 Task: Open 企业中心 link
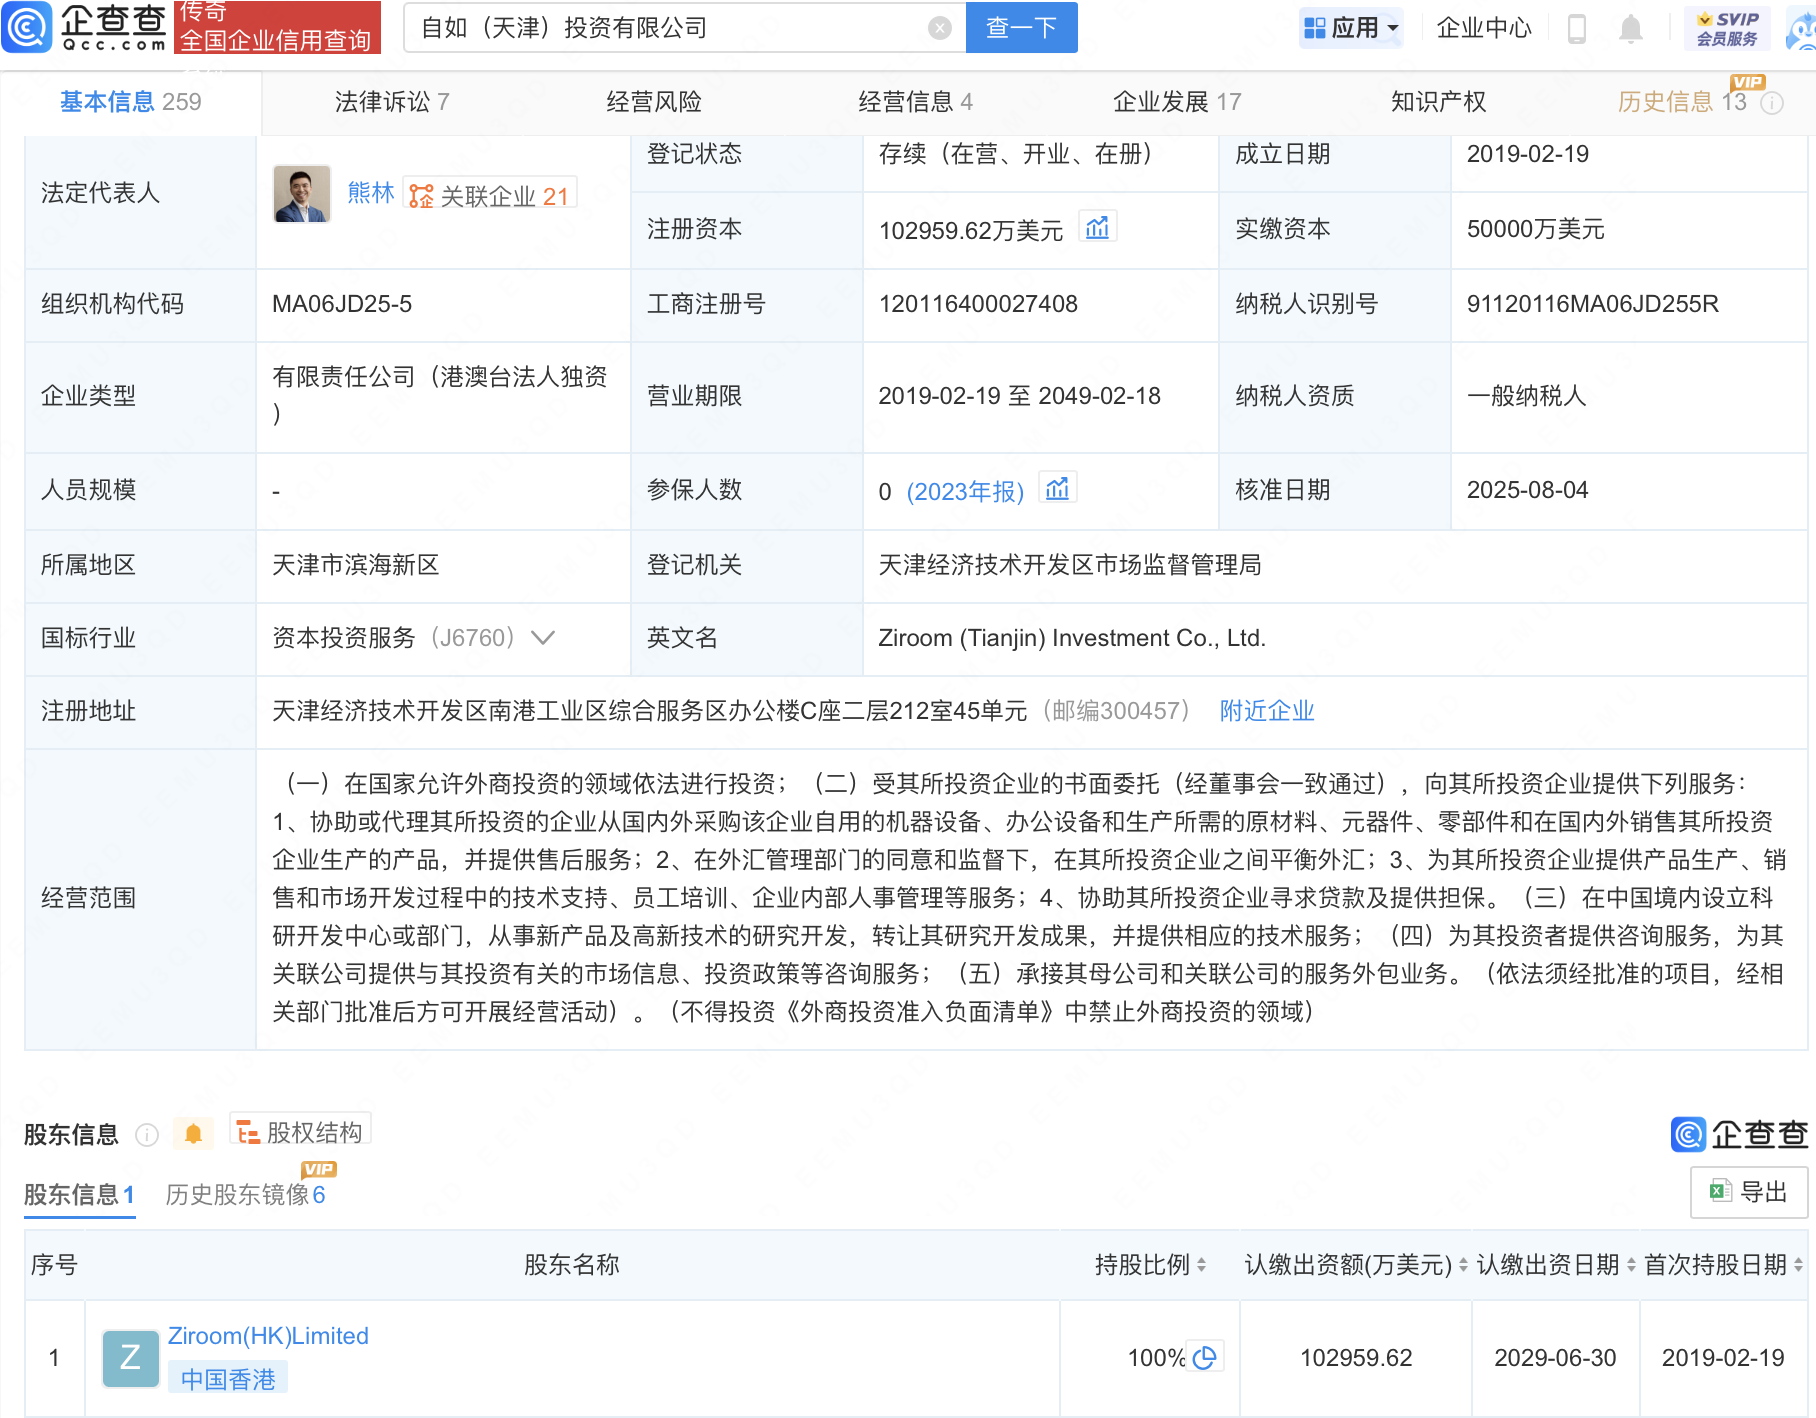coord(1484,28)
